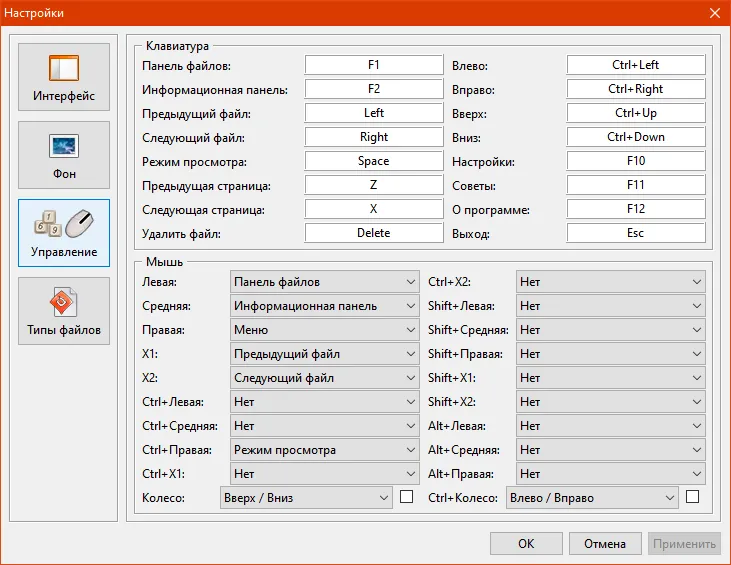Select the Удалить файл hotkey field
Image resolution: width=731 pixels, height=565 pixels.
click(374, 233)
